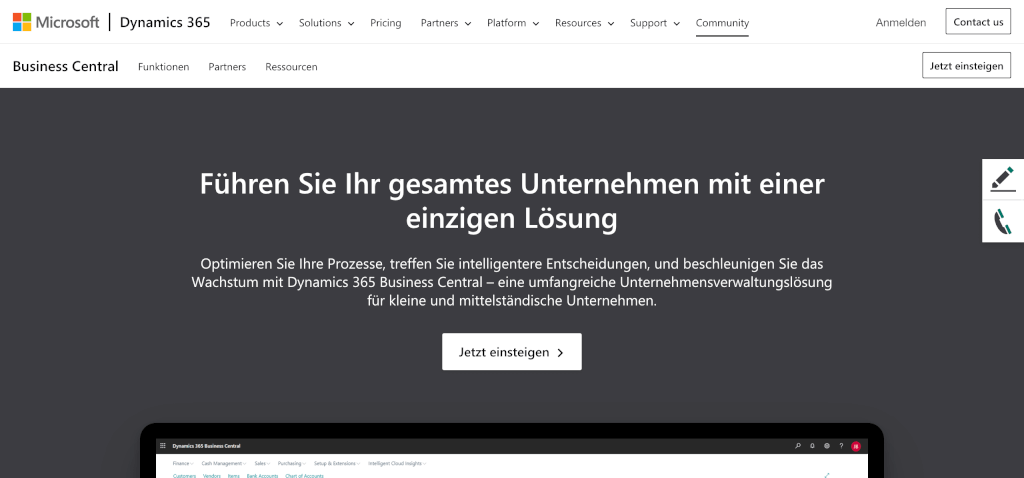Click Items link in preview
The image size is (1024, 478).
point(234,476)
